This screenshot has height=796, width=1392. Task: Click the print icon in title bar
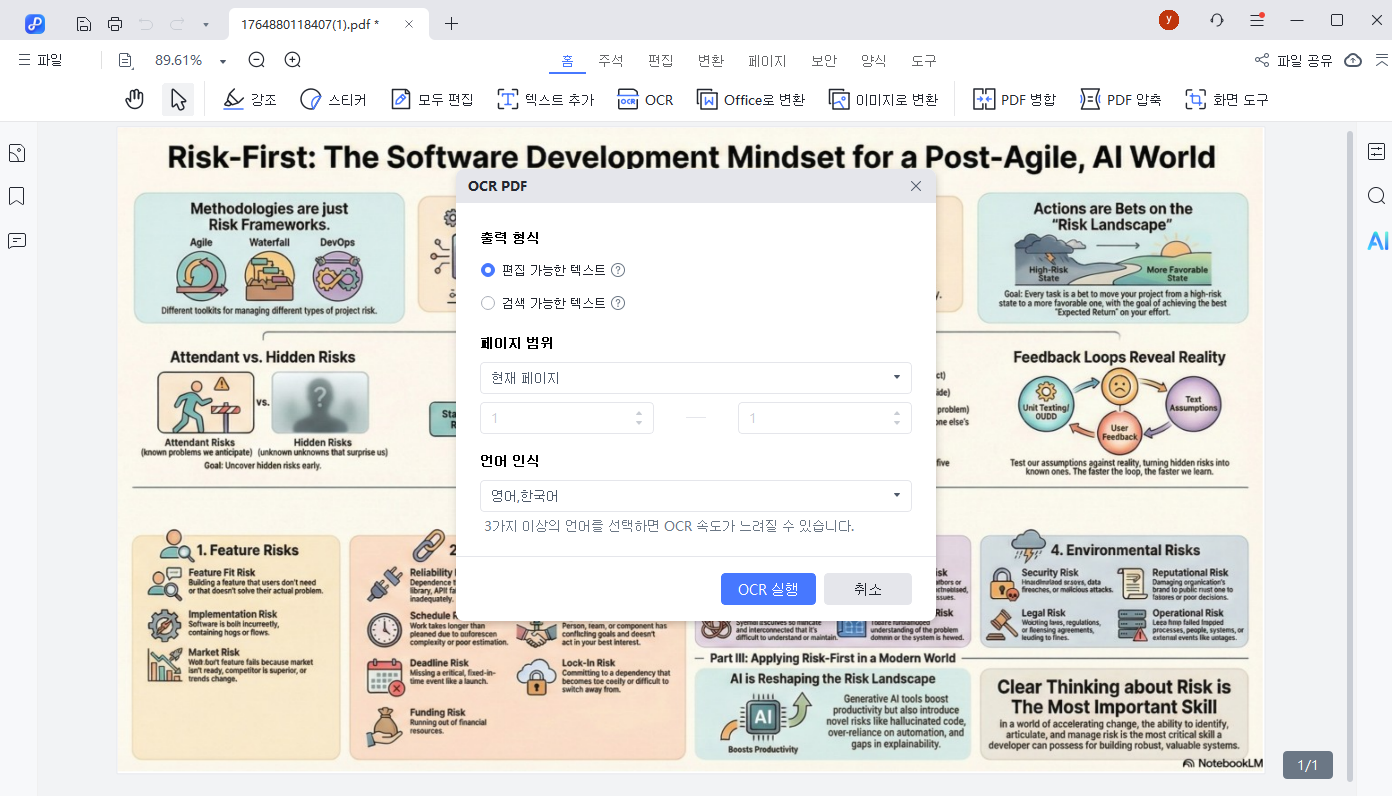pyautogui.click(x=115, y=23)
